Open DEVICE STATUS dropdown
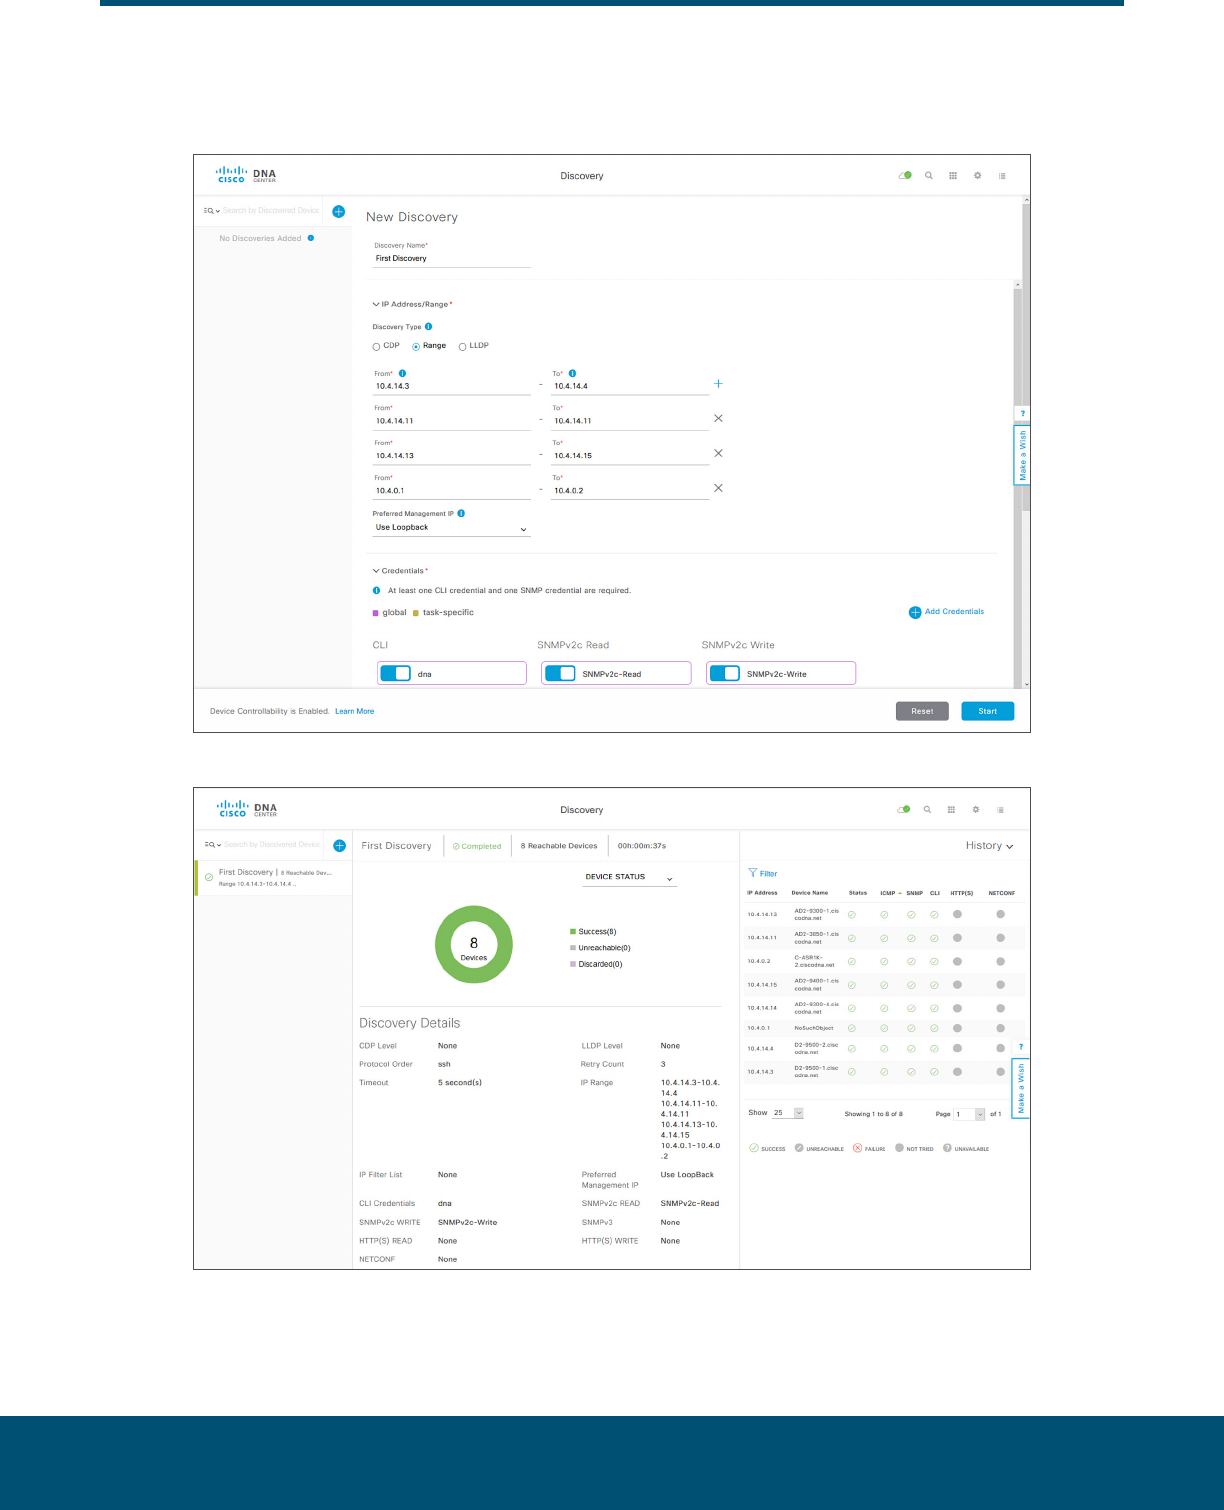Image resolution: width=1224 pixels, height=1510 pixels. click(x=630, y=877)
